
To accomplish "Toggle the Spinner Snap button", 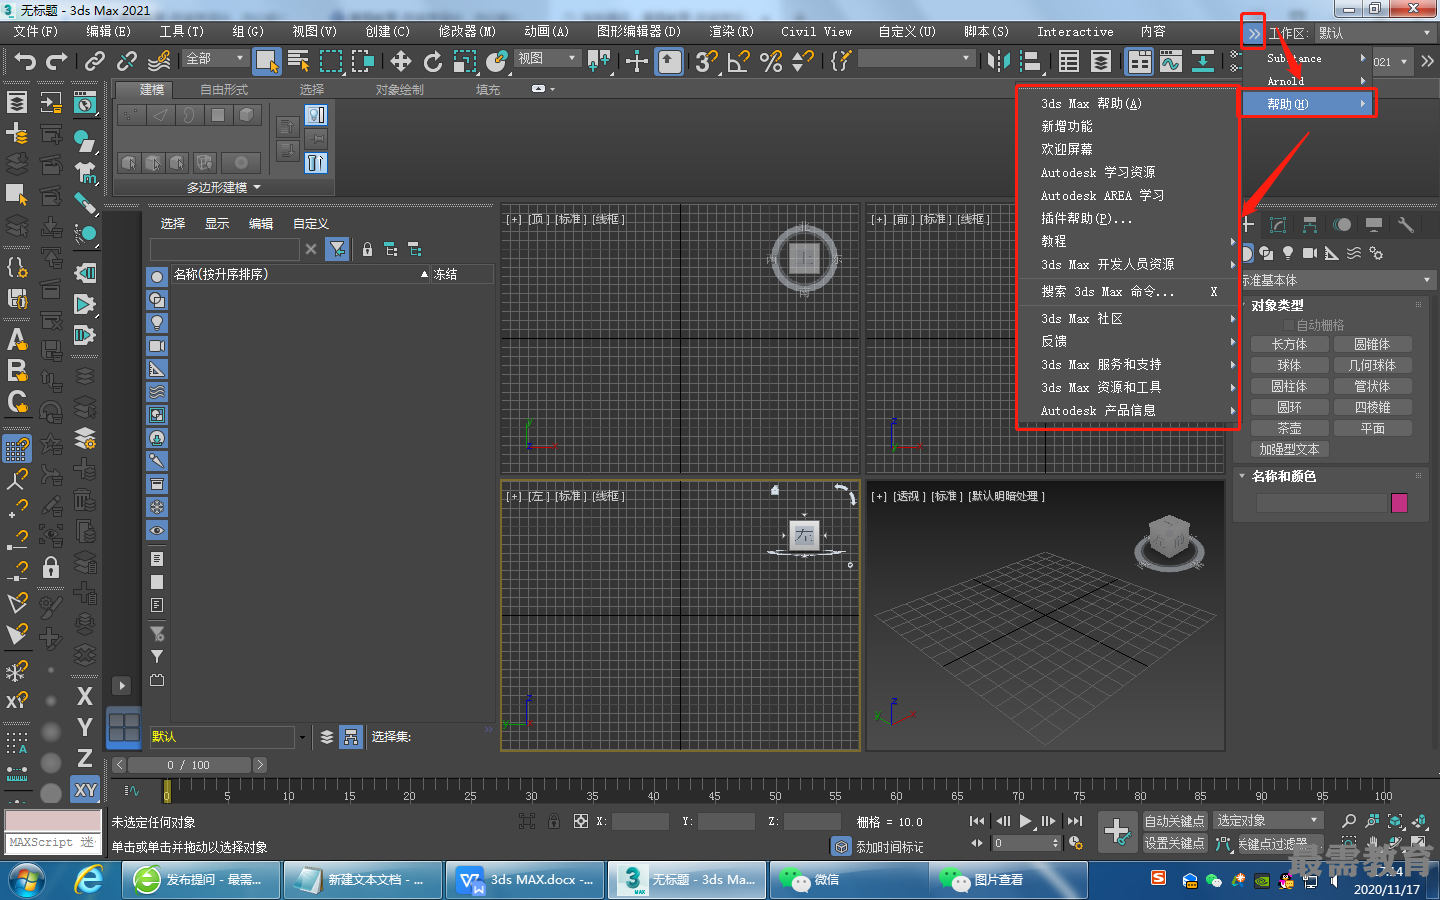I will (803, 62).
